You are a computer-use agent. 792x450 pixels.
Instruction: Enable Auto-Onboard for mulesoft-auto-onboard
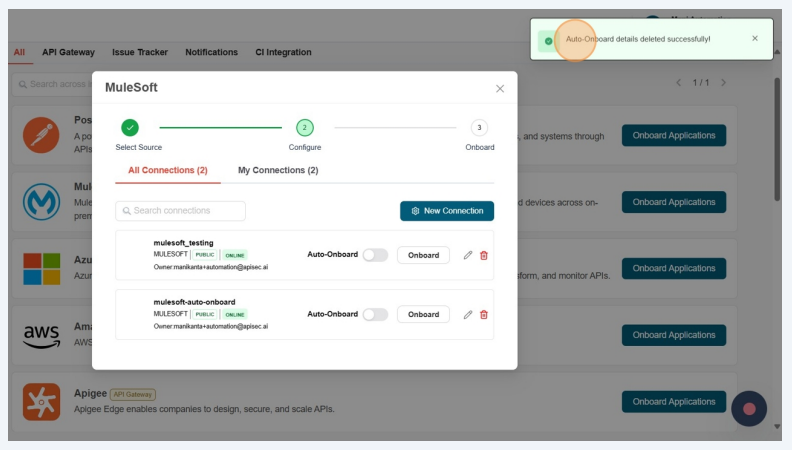tap(375, 314)
